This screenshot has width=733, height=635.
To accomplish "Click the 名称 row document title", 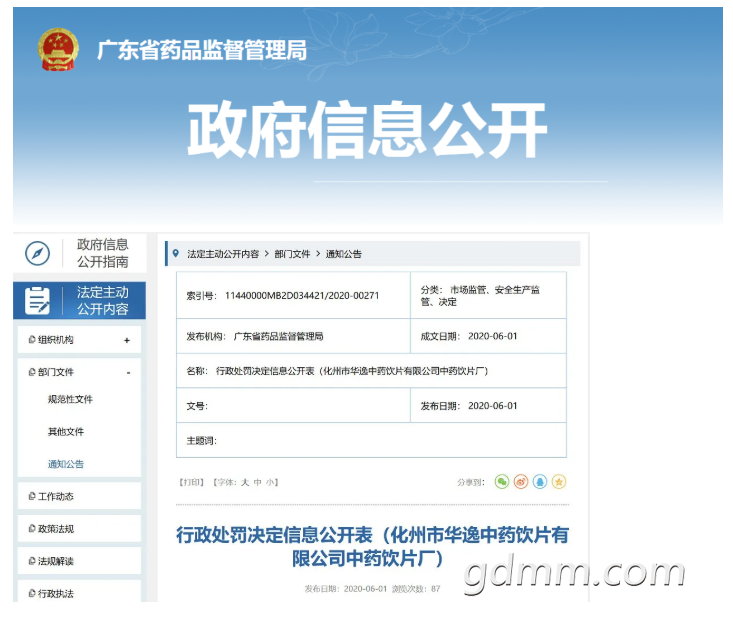I will (x=352, y=371).
